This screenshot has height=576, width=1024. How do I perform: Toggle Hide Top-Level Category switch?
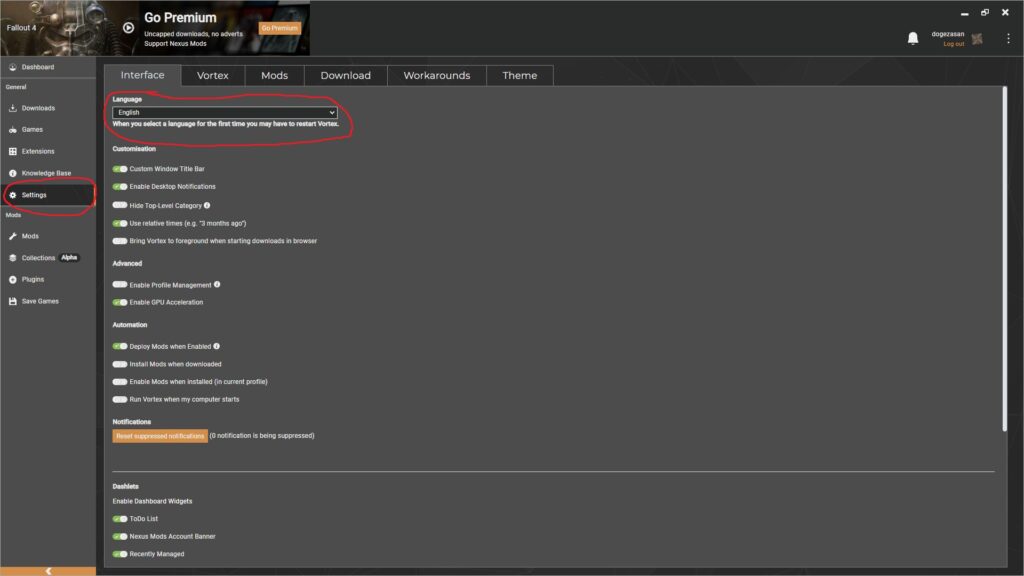pyautogui.click(x=120, y=205)
